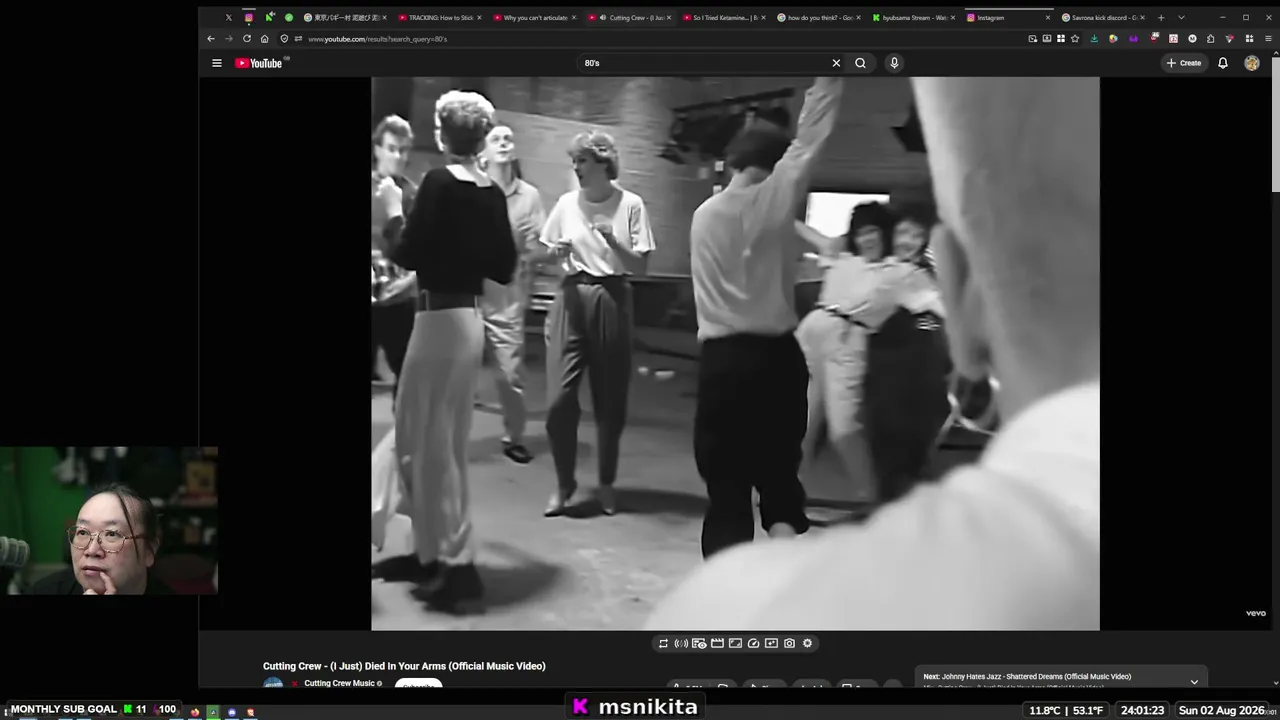
Task: Open Firefox from the taskbar
Action: coord(195,712)
